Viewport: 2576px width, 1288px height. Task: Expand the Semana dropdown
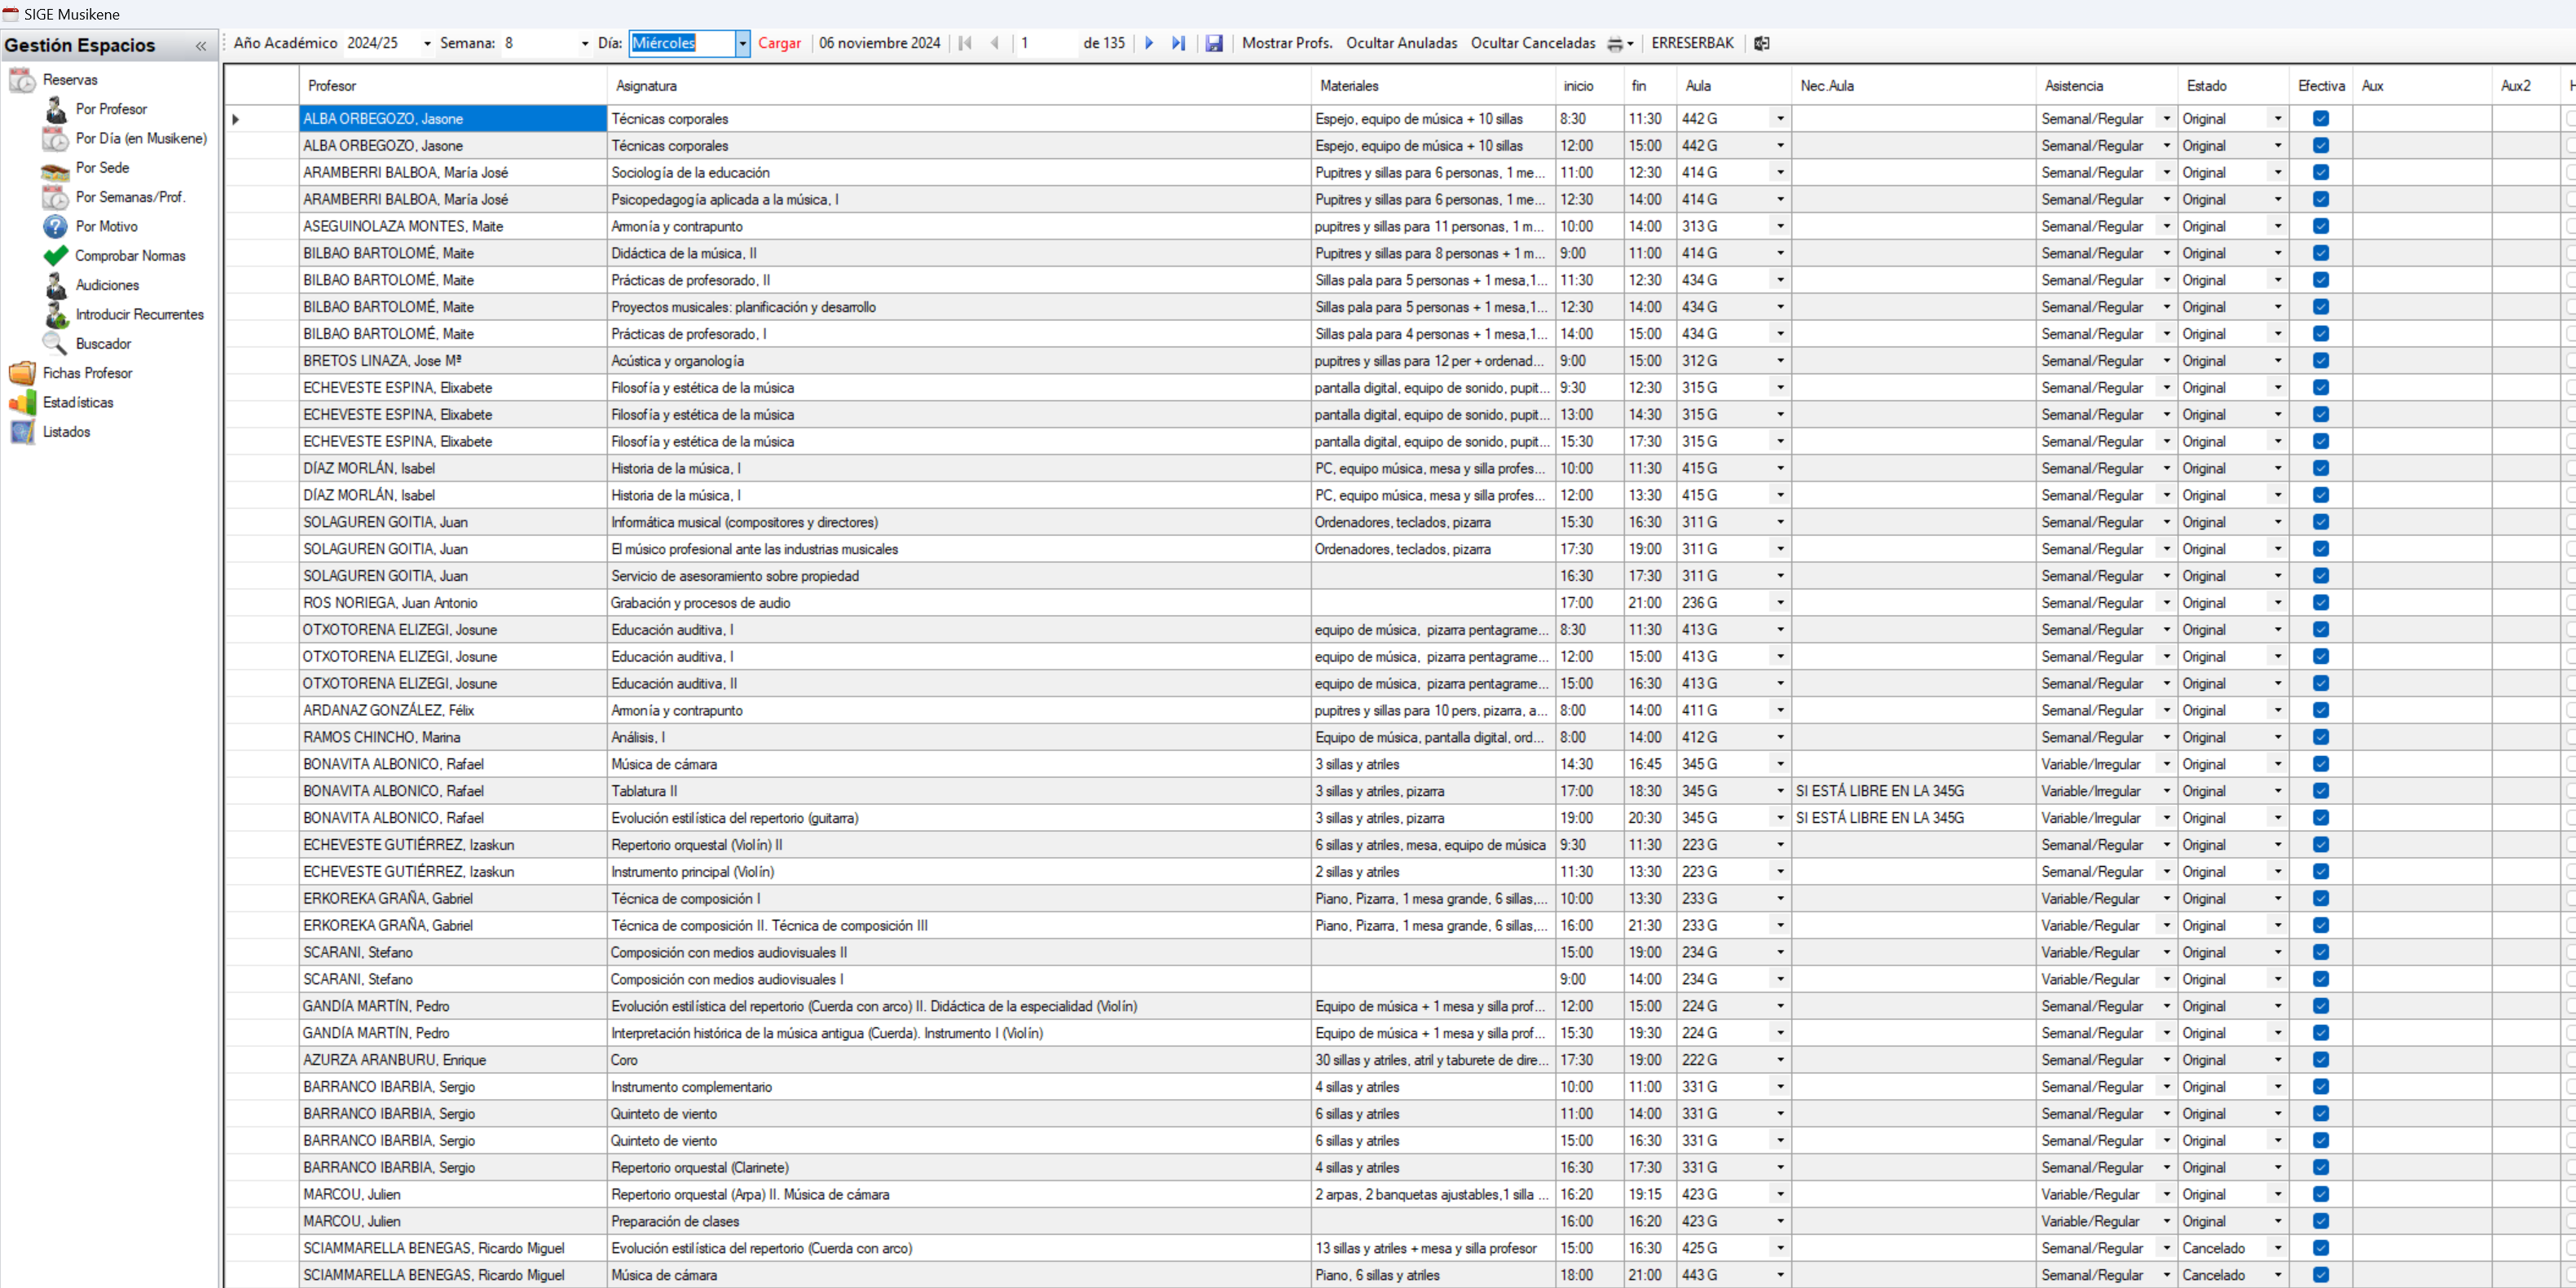(585, 43)
